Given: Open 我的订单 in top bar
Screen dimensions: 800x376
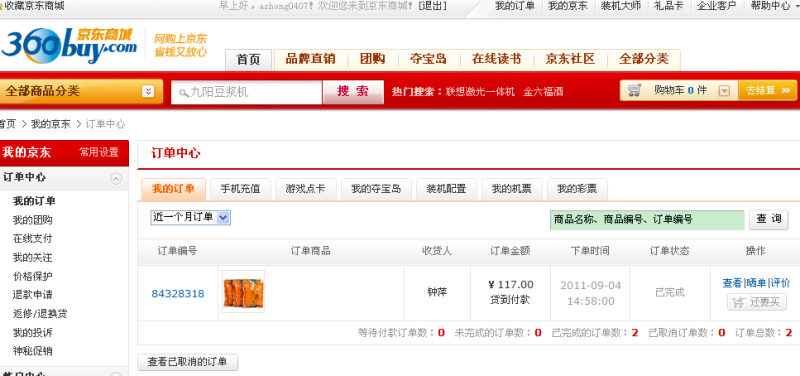Looking at the screenshot, I should 515,6.
